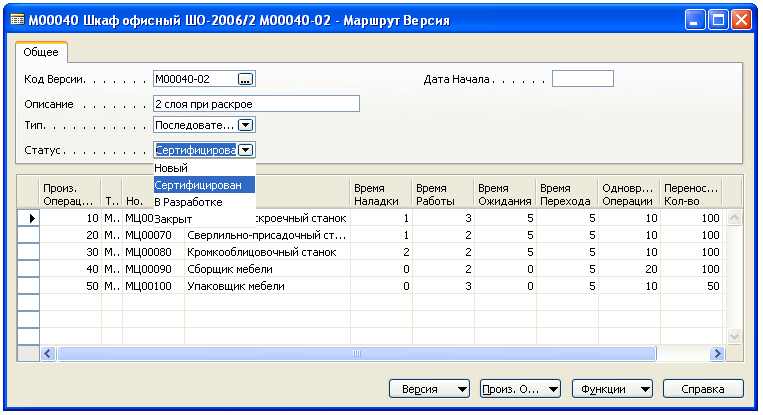Pick Закрыт in the status list
The width and height of the screenshot is (763, 415).
coord(173,218)
